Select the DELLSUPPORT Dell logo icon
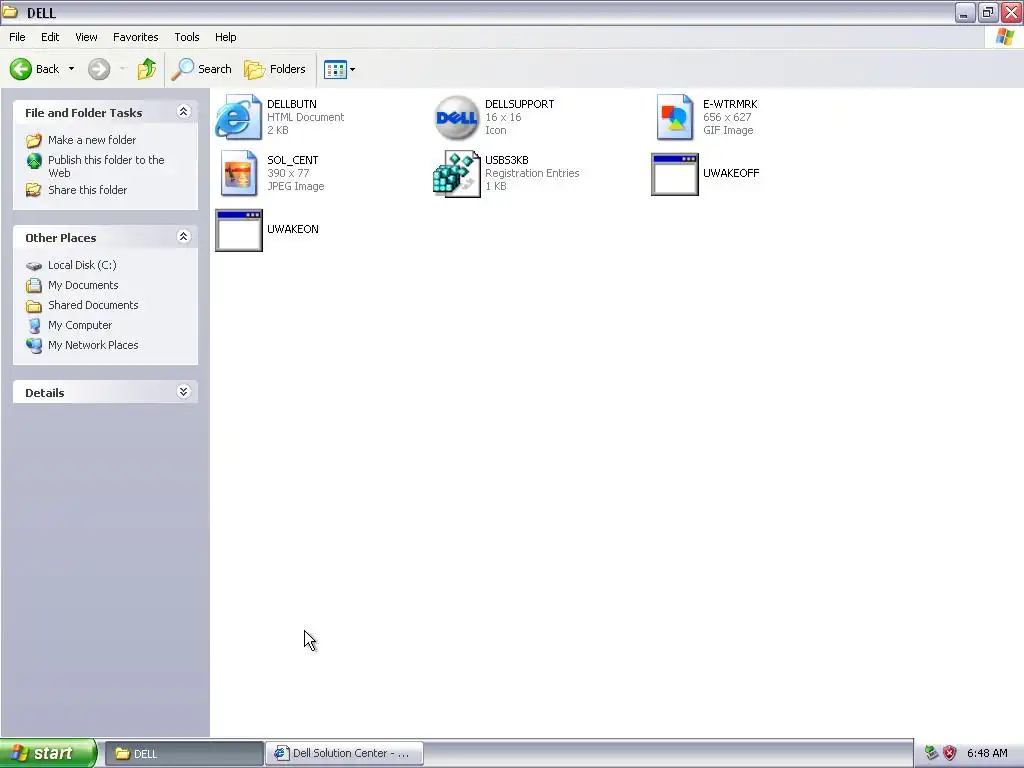The height and width of the screenshot is (768, 1024). [x=456, y=118]
